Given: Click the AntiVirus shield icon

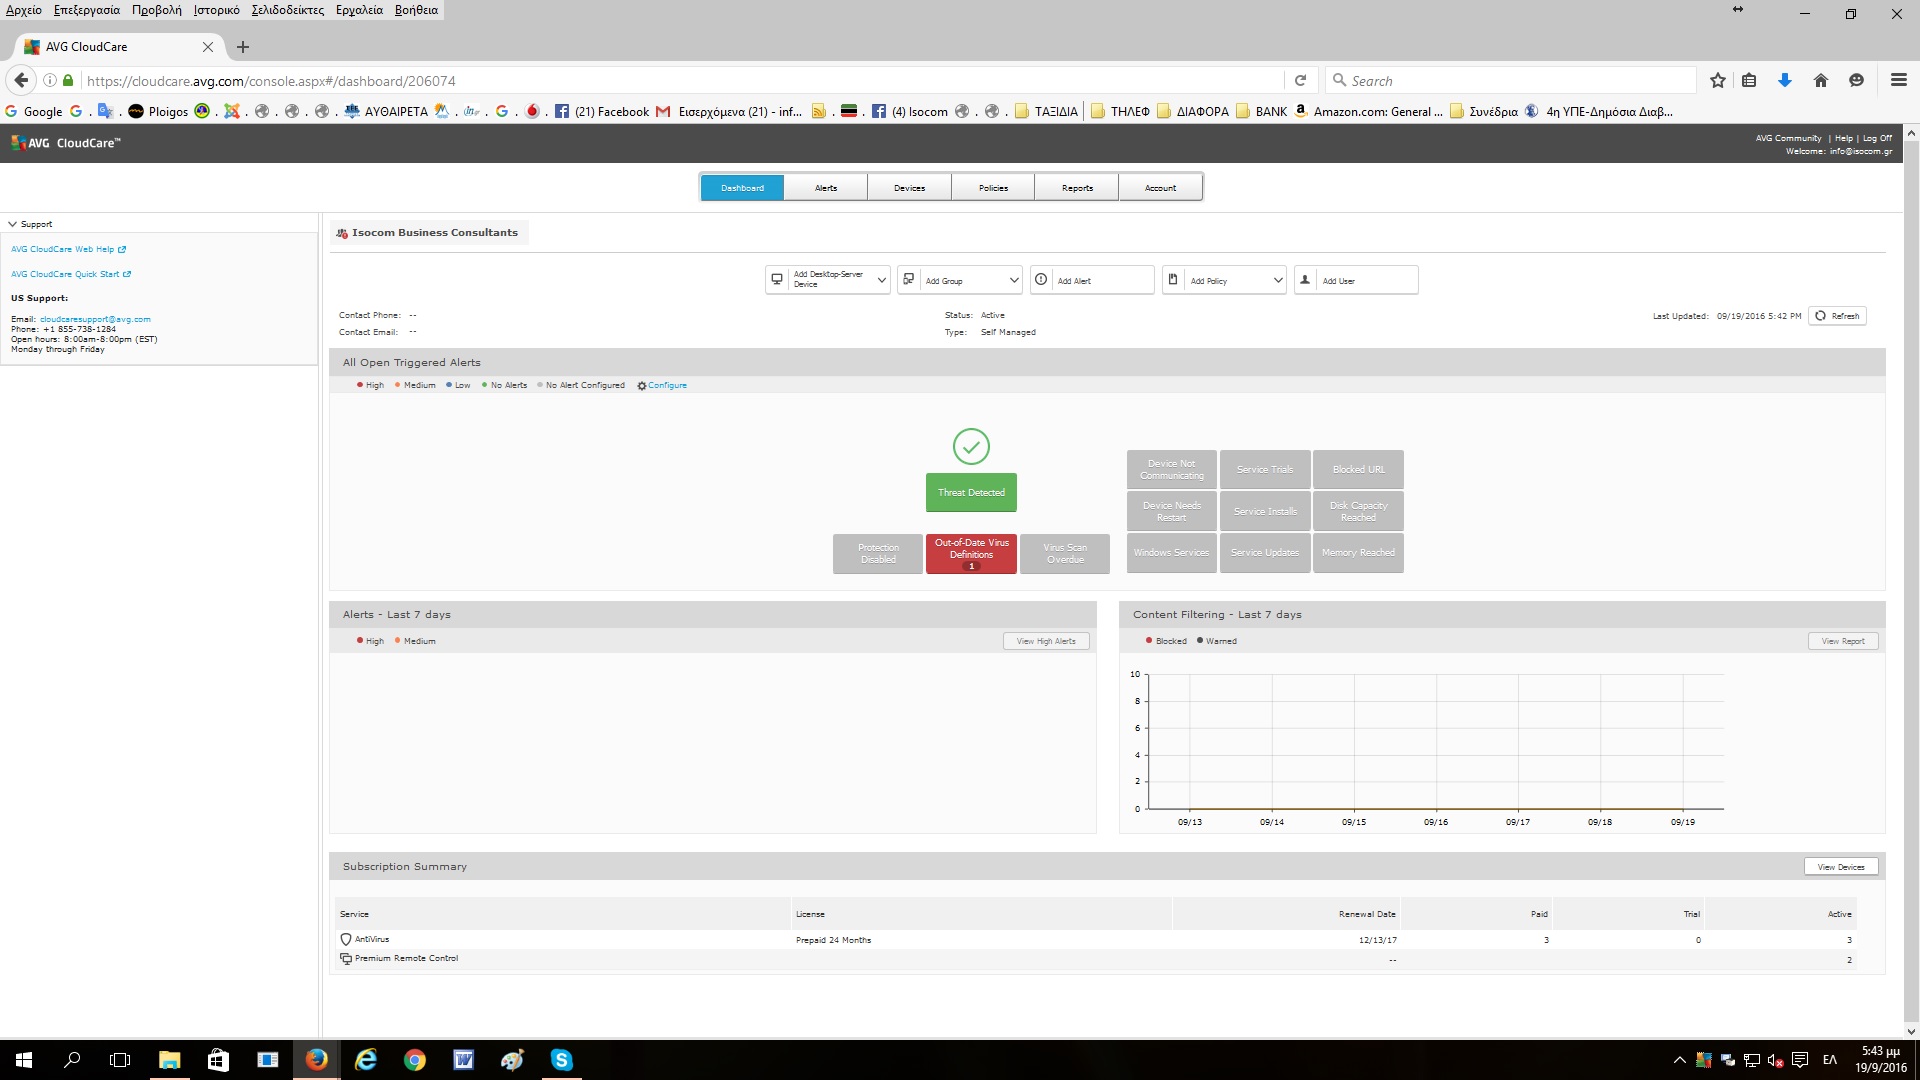Looking at the screenshot, I should [346, 940].
